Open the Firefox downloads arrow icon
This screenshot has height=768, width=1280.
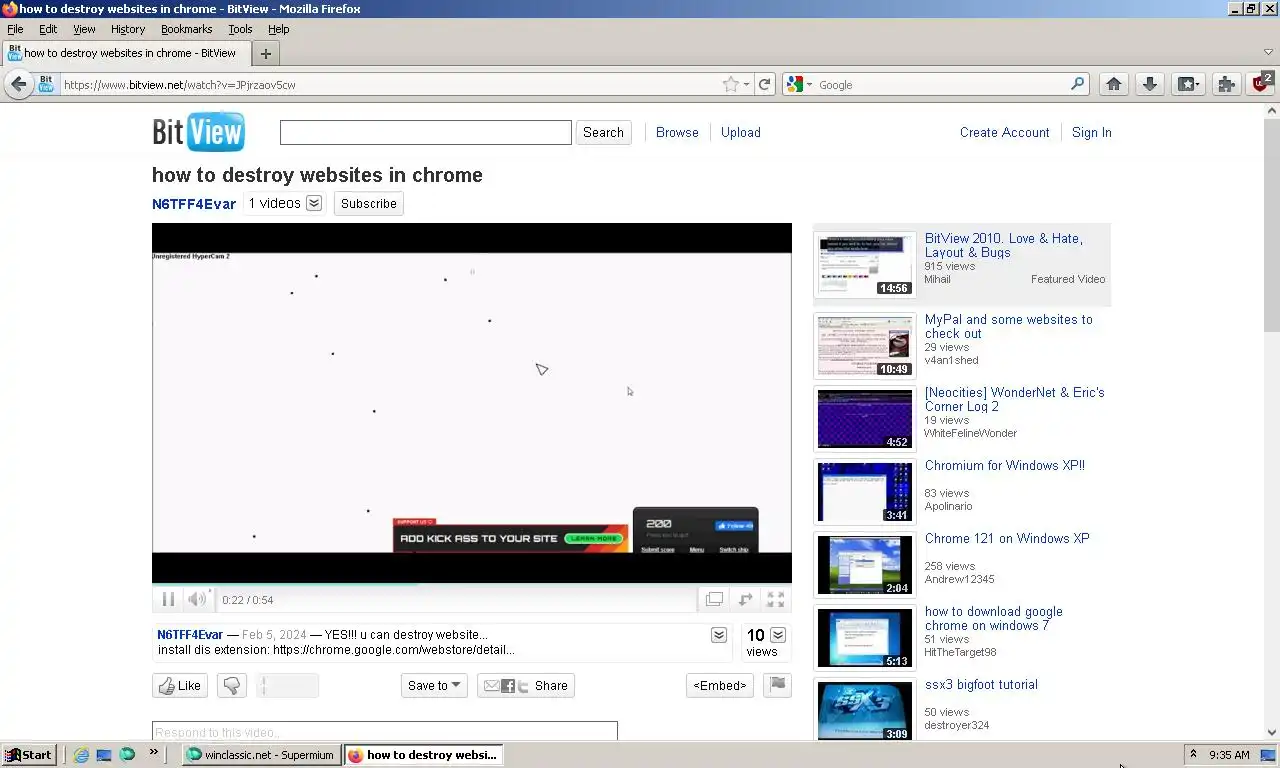point(1150,85)
